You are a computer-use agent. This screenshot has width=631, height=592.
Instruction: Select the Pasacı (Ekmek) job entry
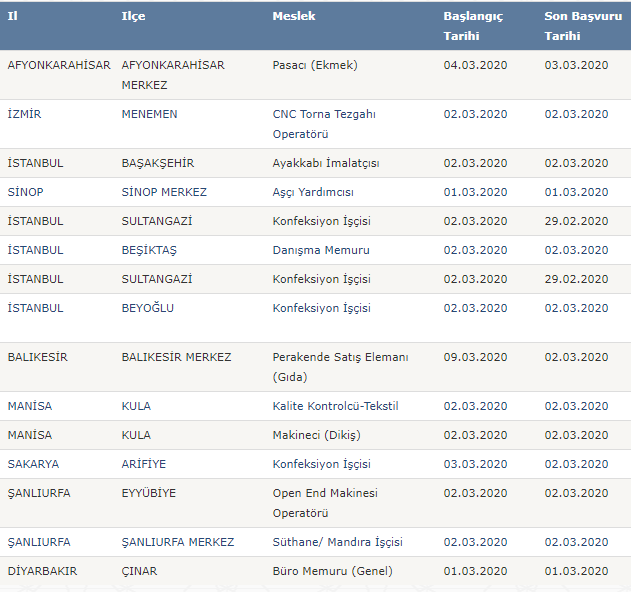click(314, 65)
